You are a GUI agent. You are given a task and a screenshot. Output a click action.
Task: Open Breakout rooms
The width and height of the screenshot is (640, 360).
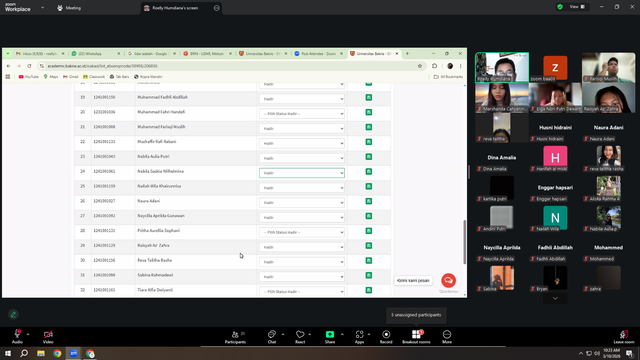(x=416, y=337)
